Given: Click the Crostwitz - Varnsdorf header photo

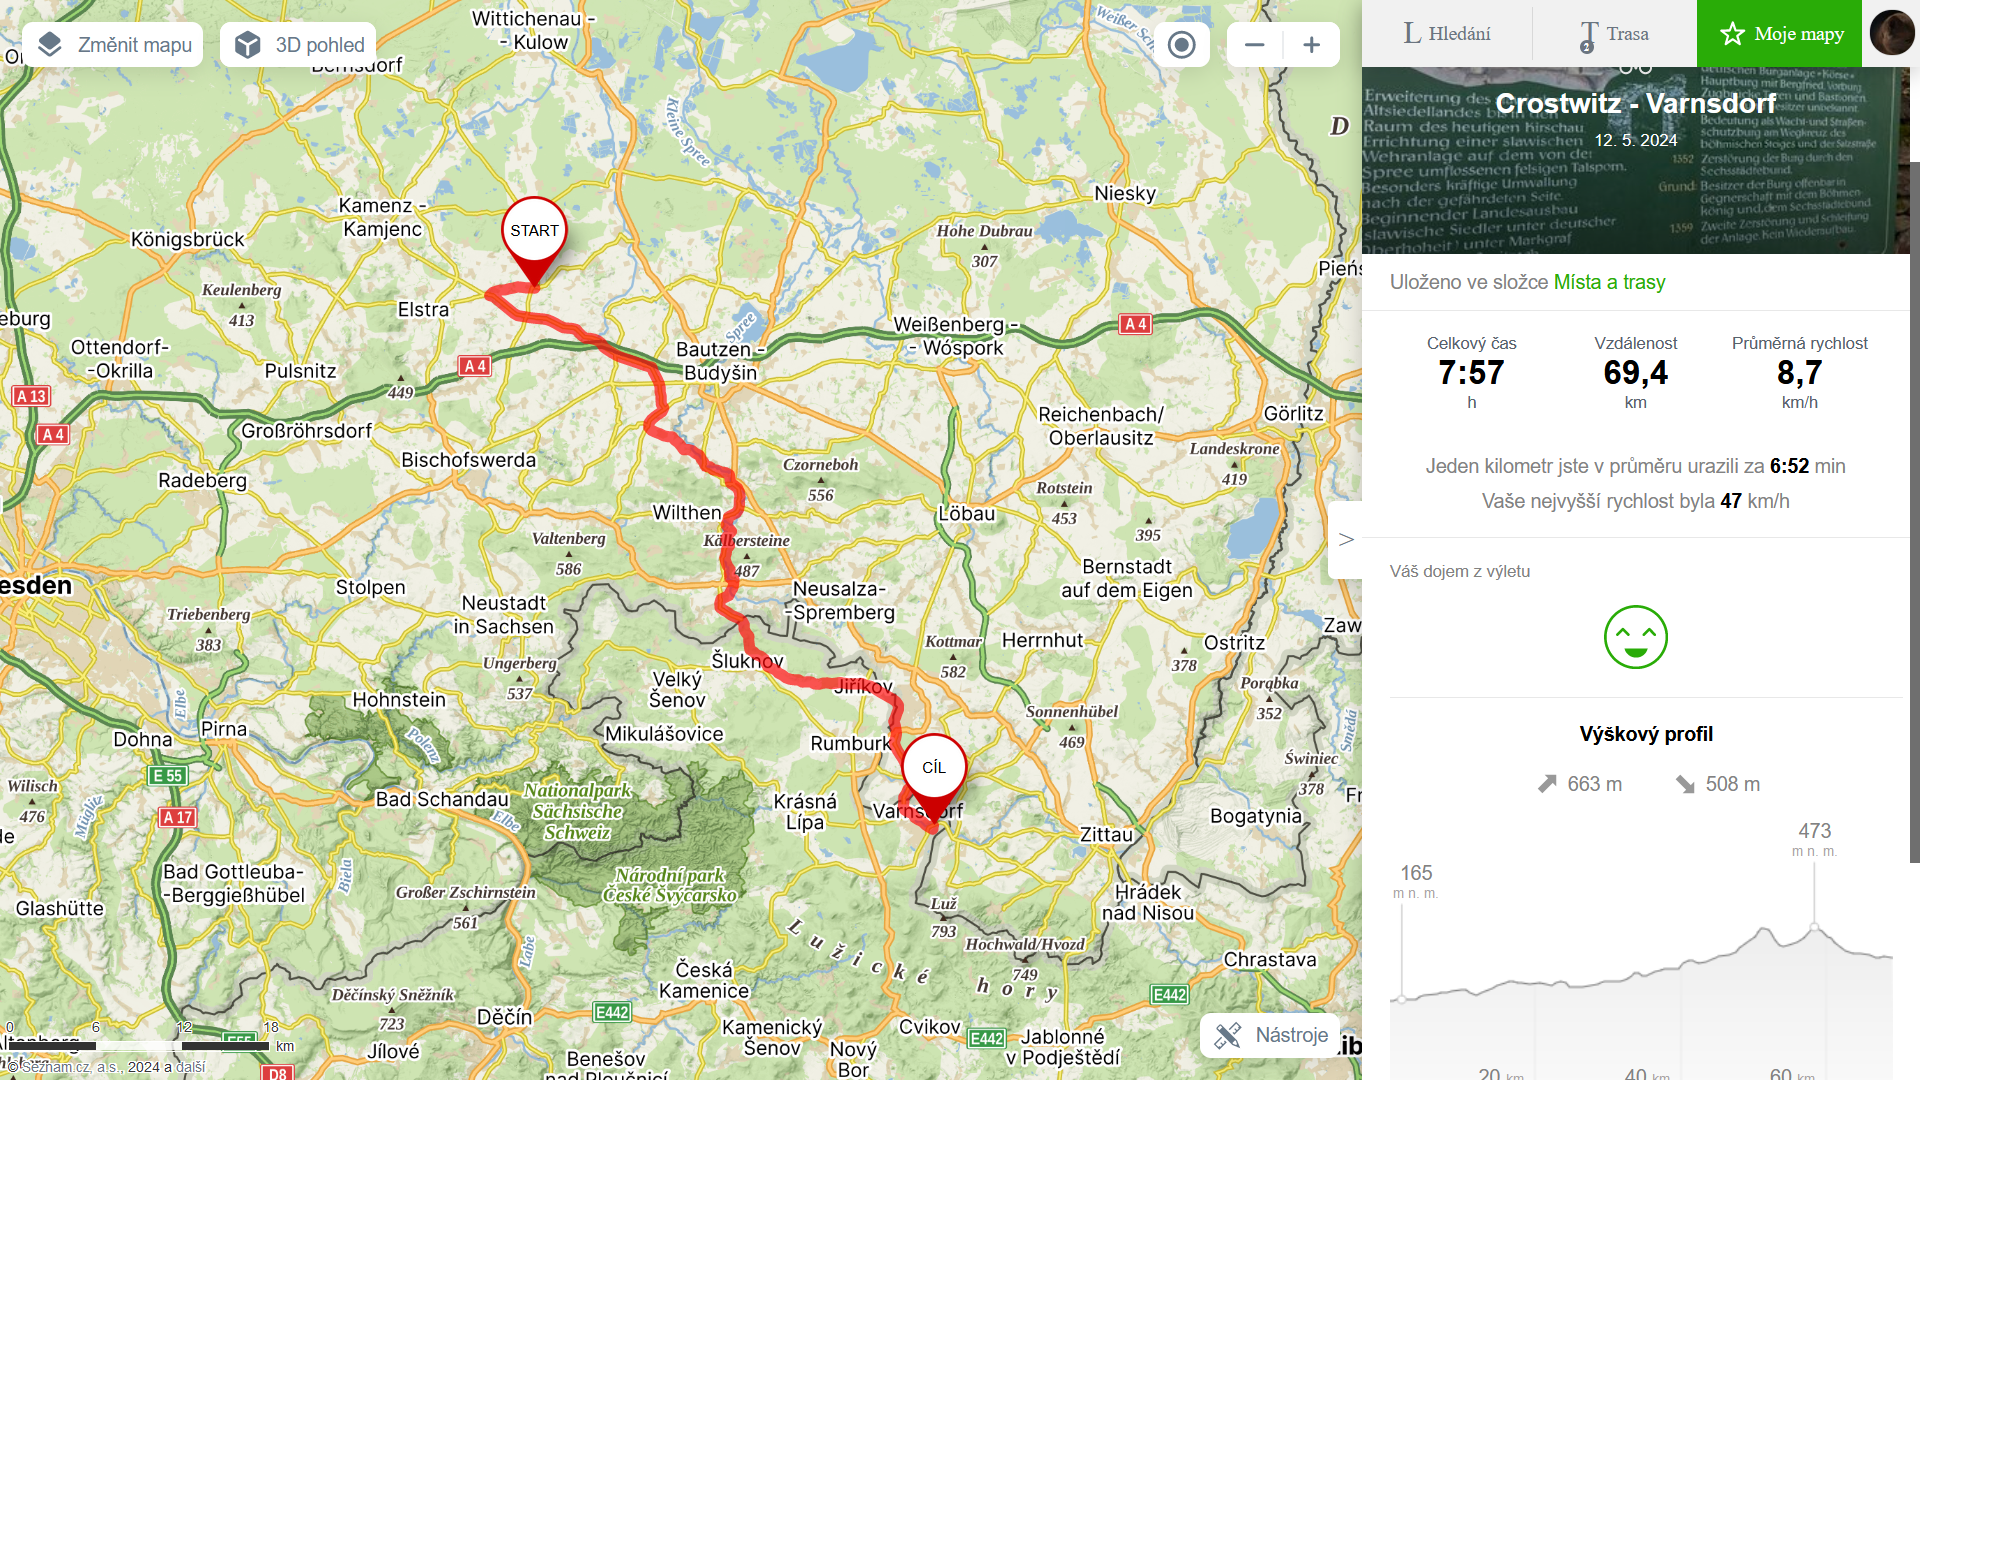Looking at the screenshot, I should pyautogui.click(x=1635, y=160).
